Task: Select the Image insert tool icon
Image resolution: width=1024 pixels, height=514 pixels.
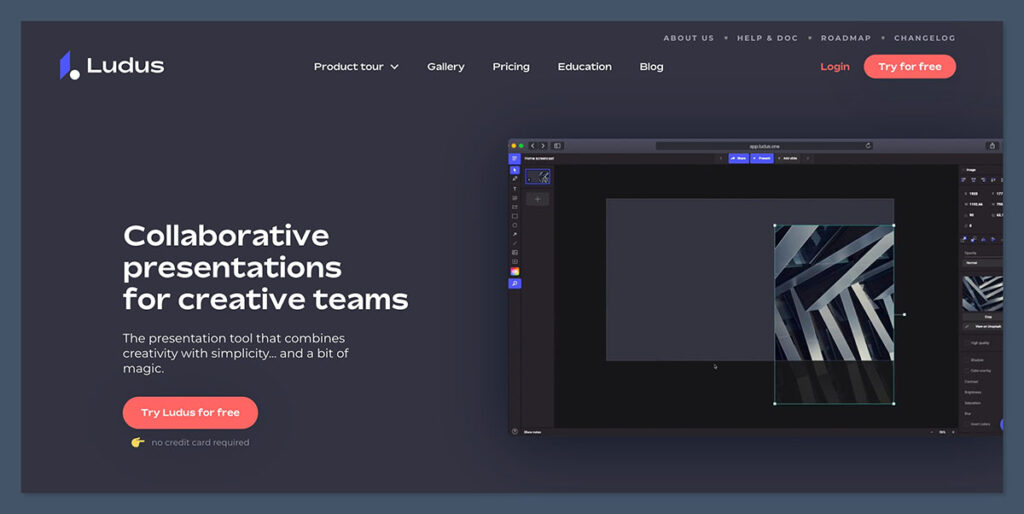Action: [515, 253]
